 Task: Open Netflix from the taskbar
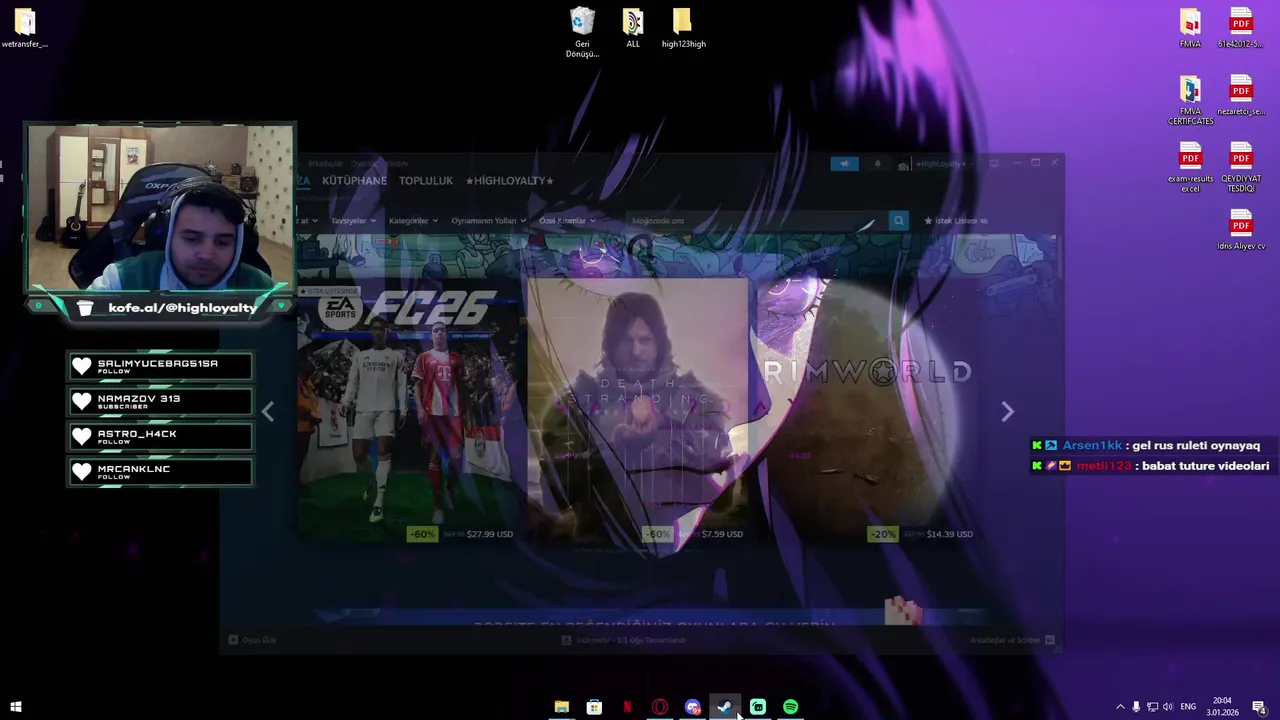[x=627, y=707]
